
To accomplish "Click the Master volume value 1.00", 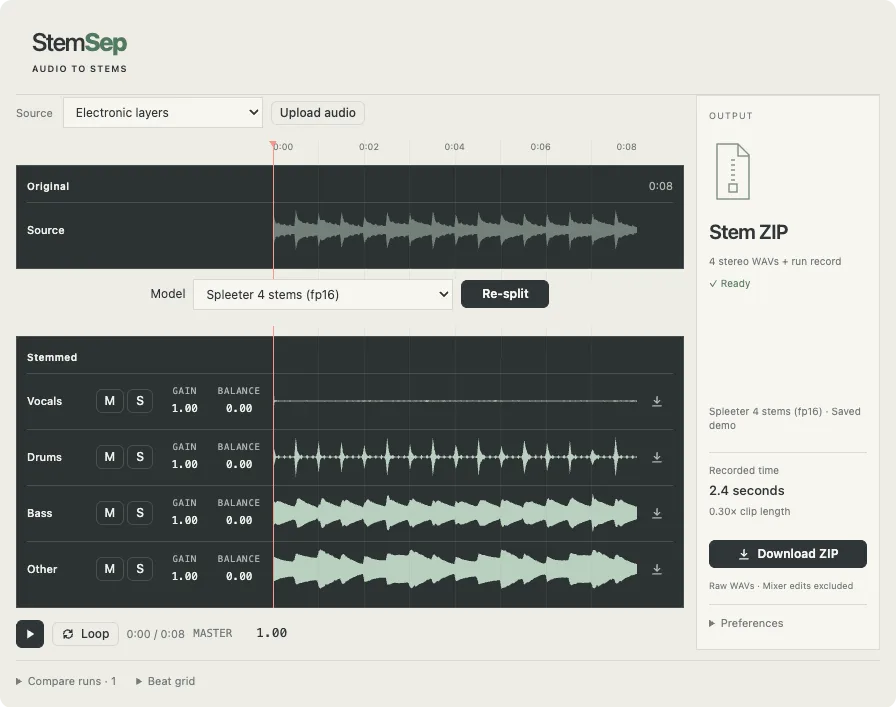I will pyautogui.click(x=271, y=633).
